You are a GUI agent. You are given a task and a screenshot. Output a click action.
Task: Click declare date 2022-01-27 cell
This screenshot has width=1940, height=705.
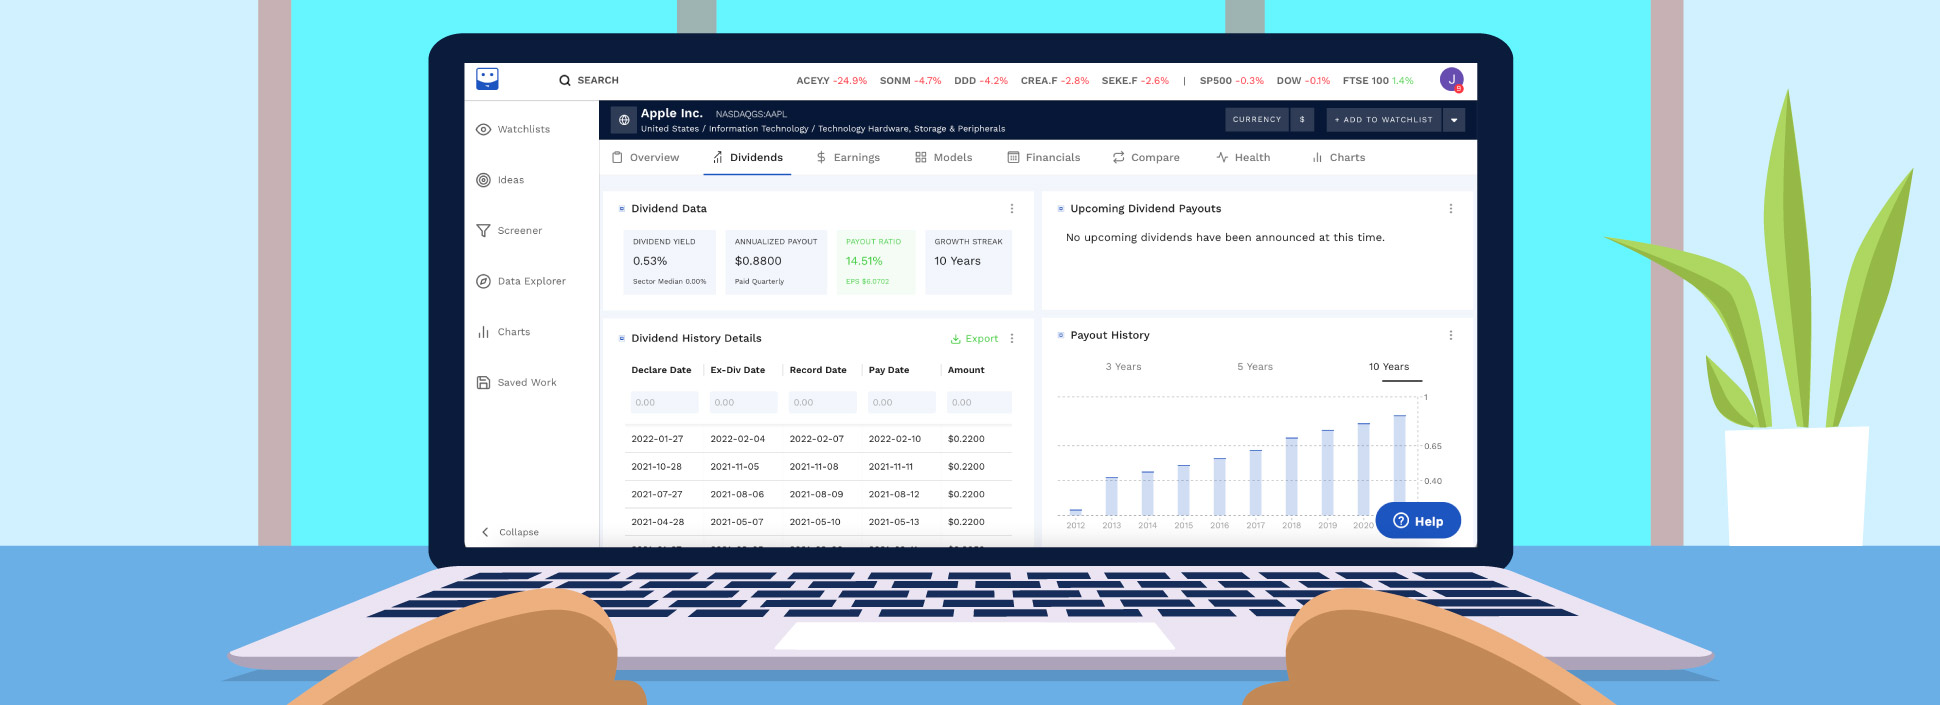coord(657,439)
